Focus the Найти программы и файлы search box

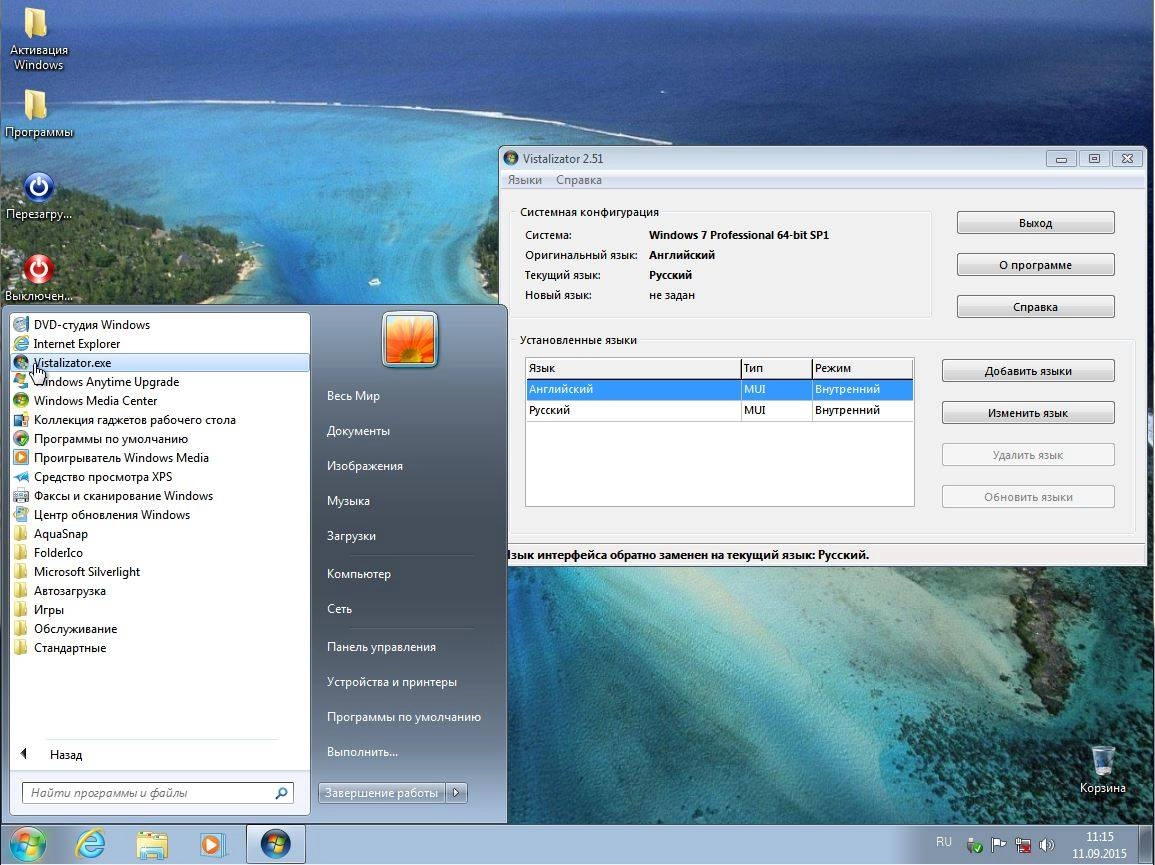pyautogui.click(x=158, y=793)
